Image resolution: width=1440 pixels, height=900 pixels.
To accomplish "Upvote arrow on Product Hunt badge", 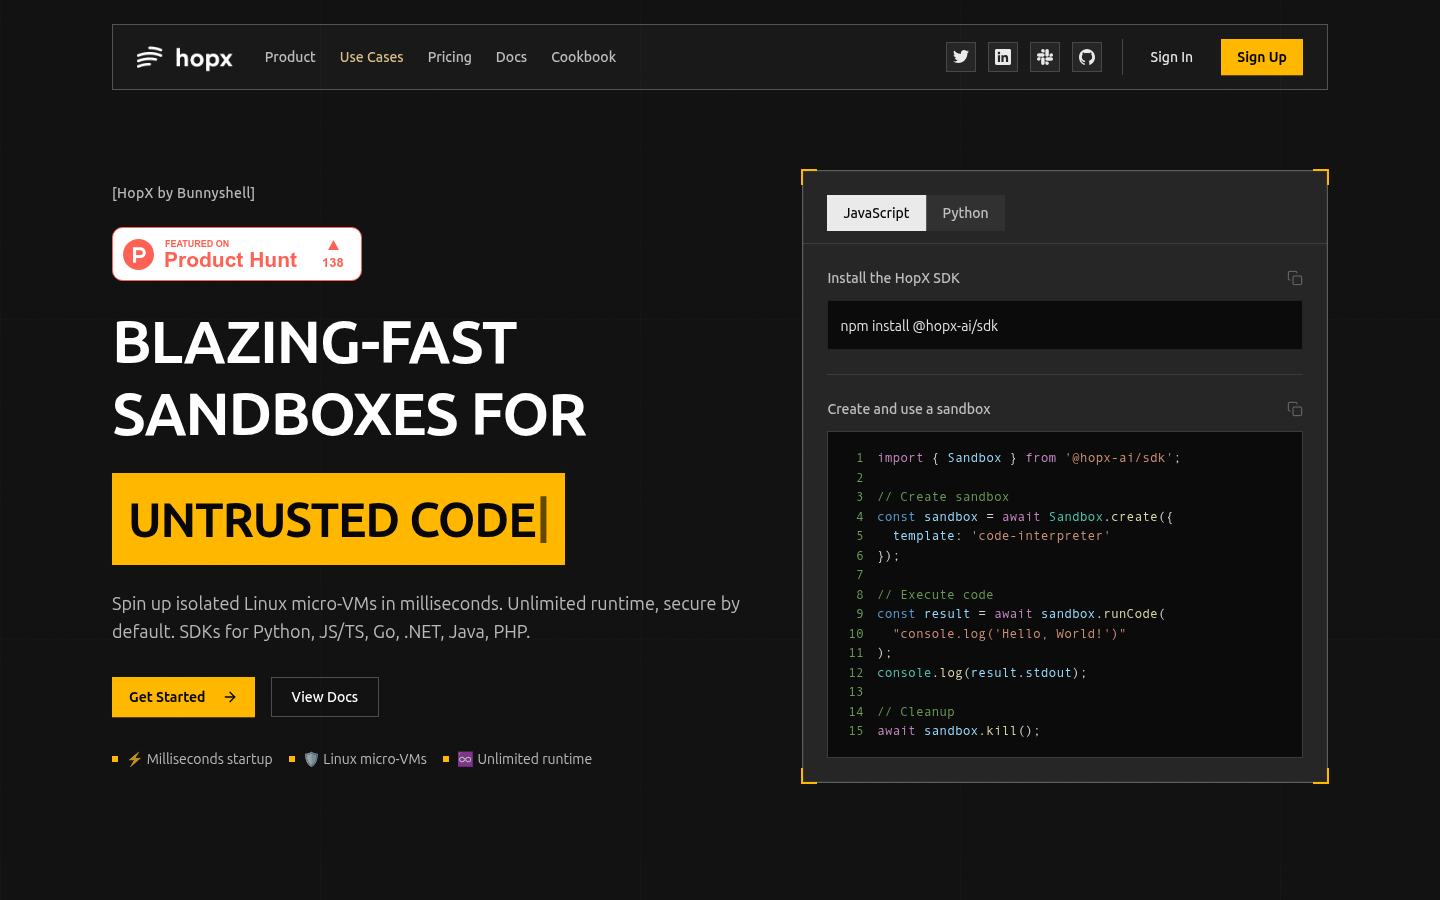I will 333,246.
